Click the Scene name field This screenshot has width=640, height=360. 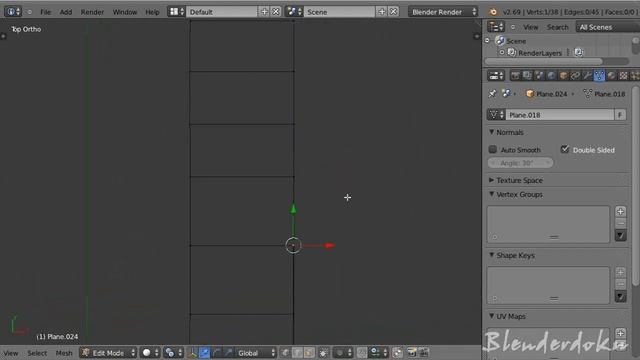[340, 12]
